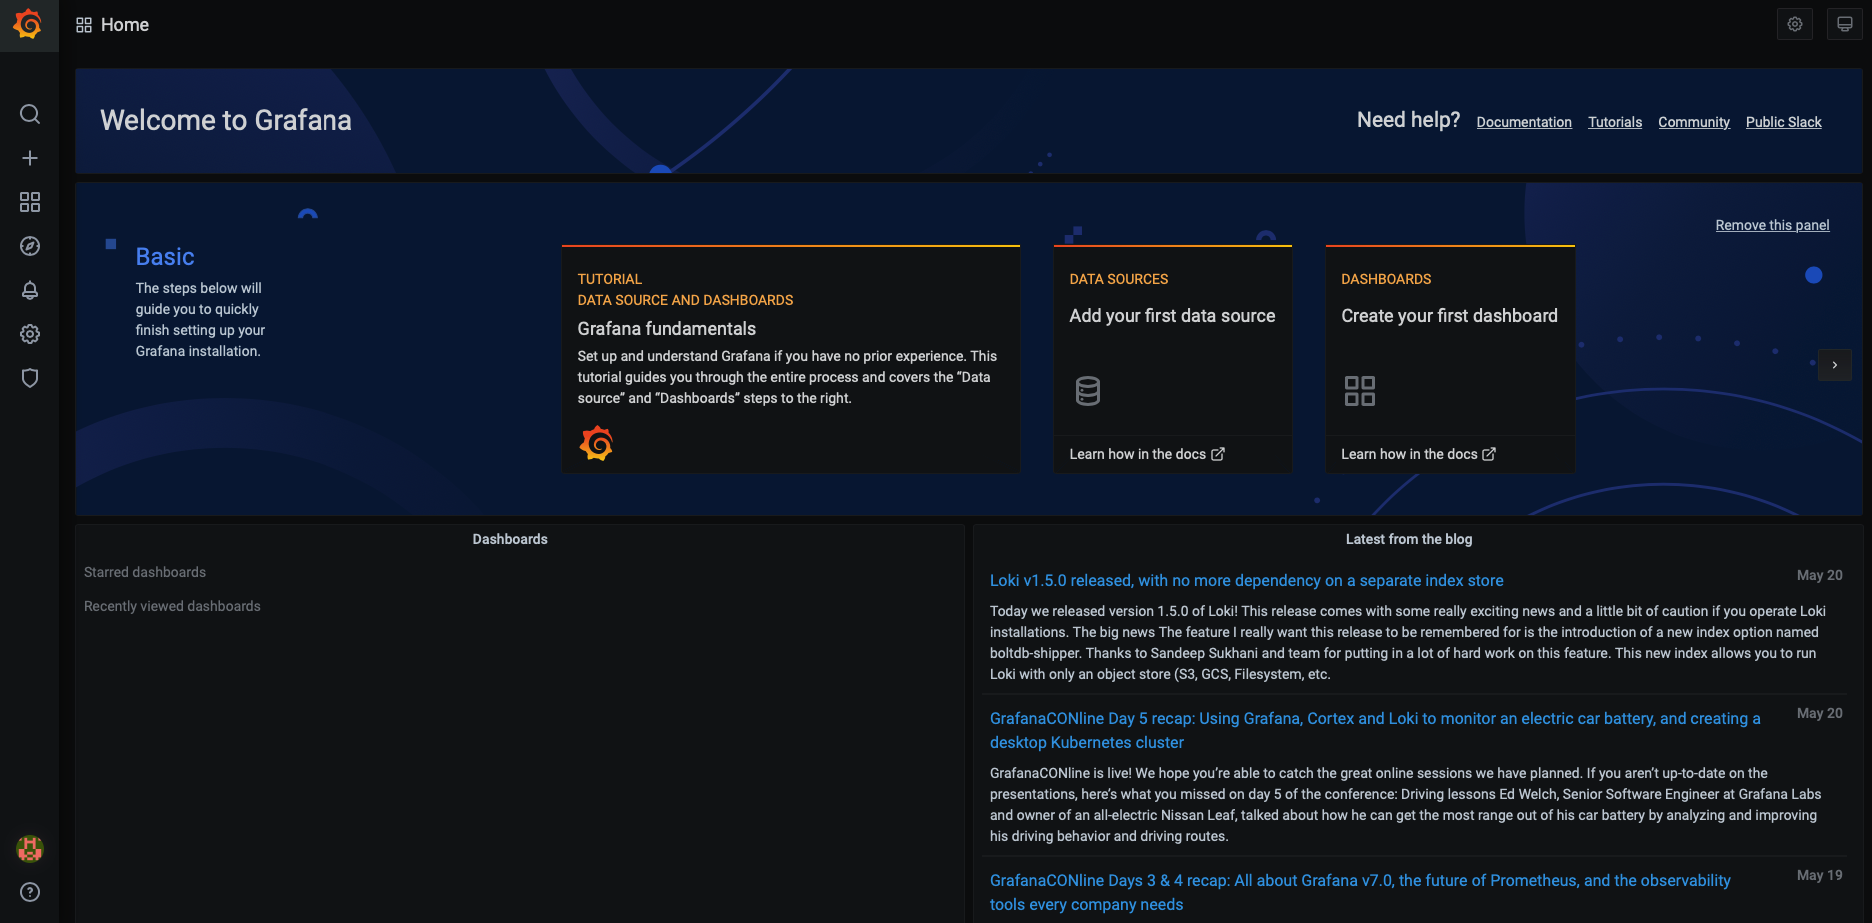Open the Alerting bell icon
This screenshot has width=1872, height=923.
click(x=30, y=290)
